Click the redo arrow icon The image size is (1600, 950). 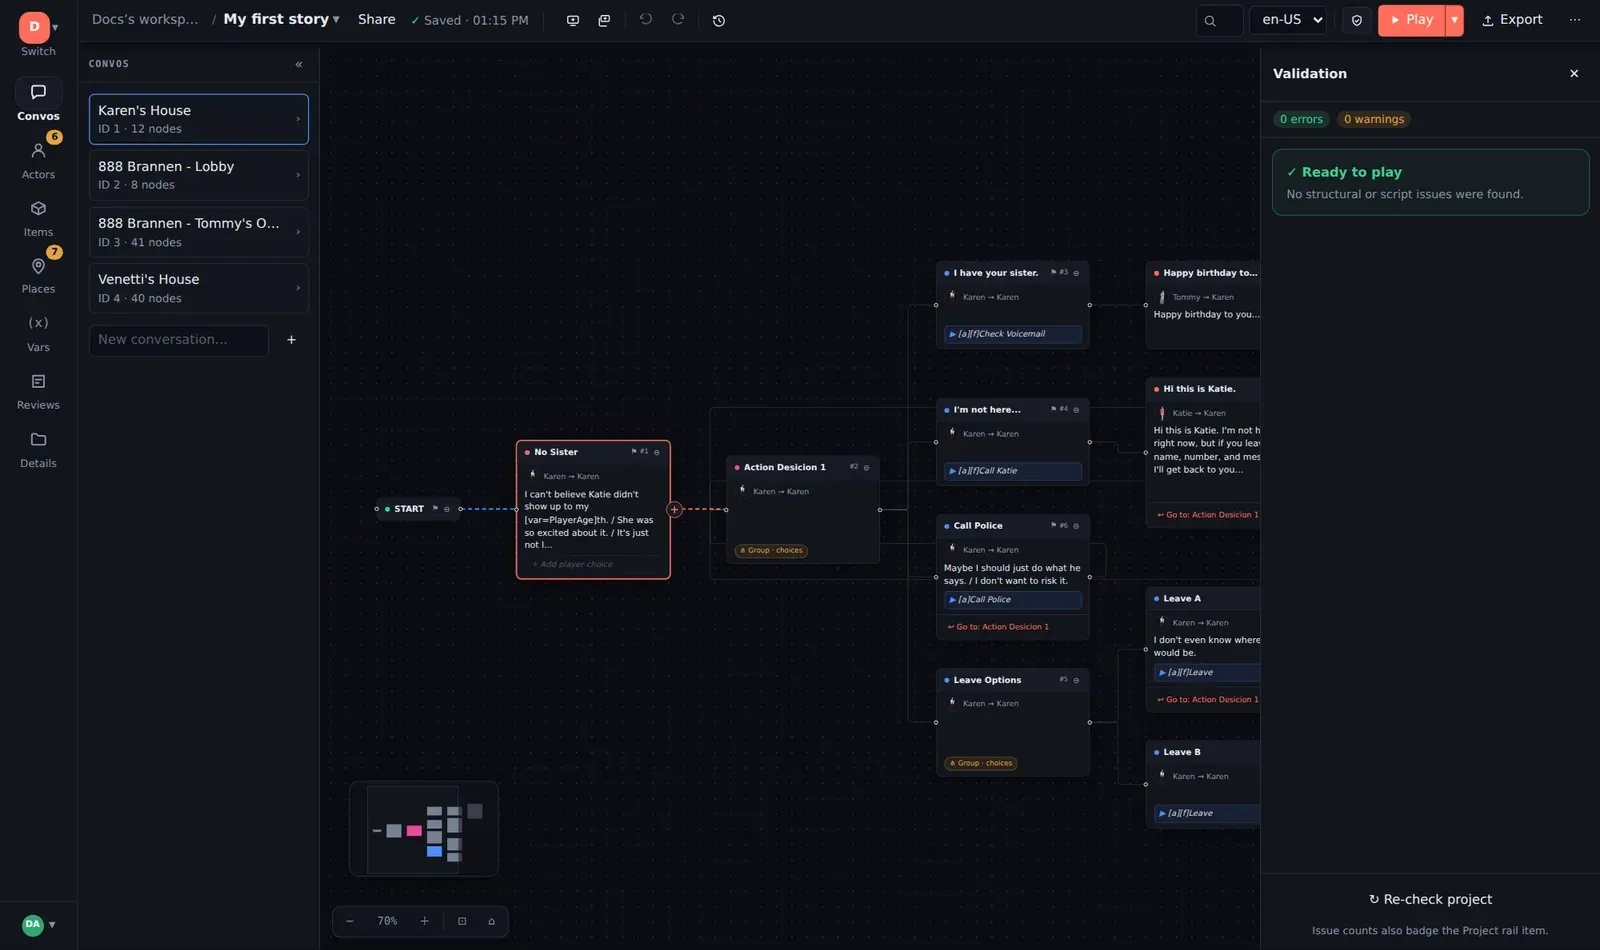click(x=678, y=20)
